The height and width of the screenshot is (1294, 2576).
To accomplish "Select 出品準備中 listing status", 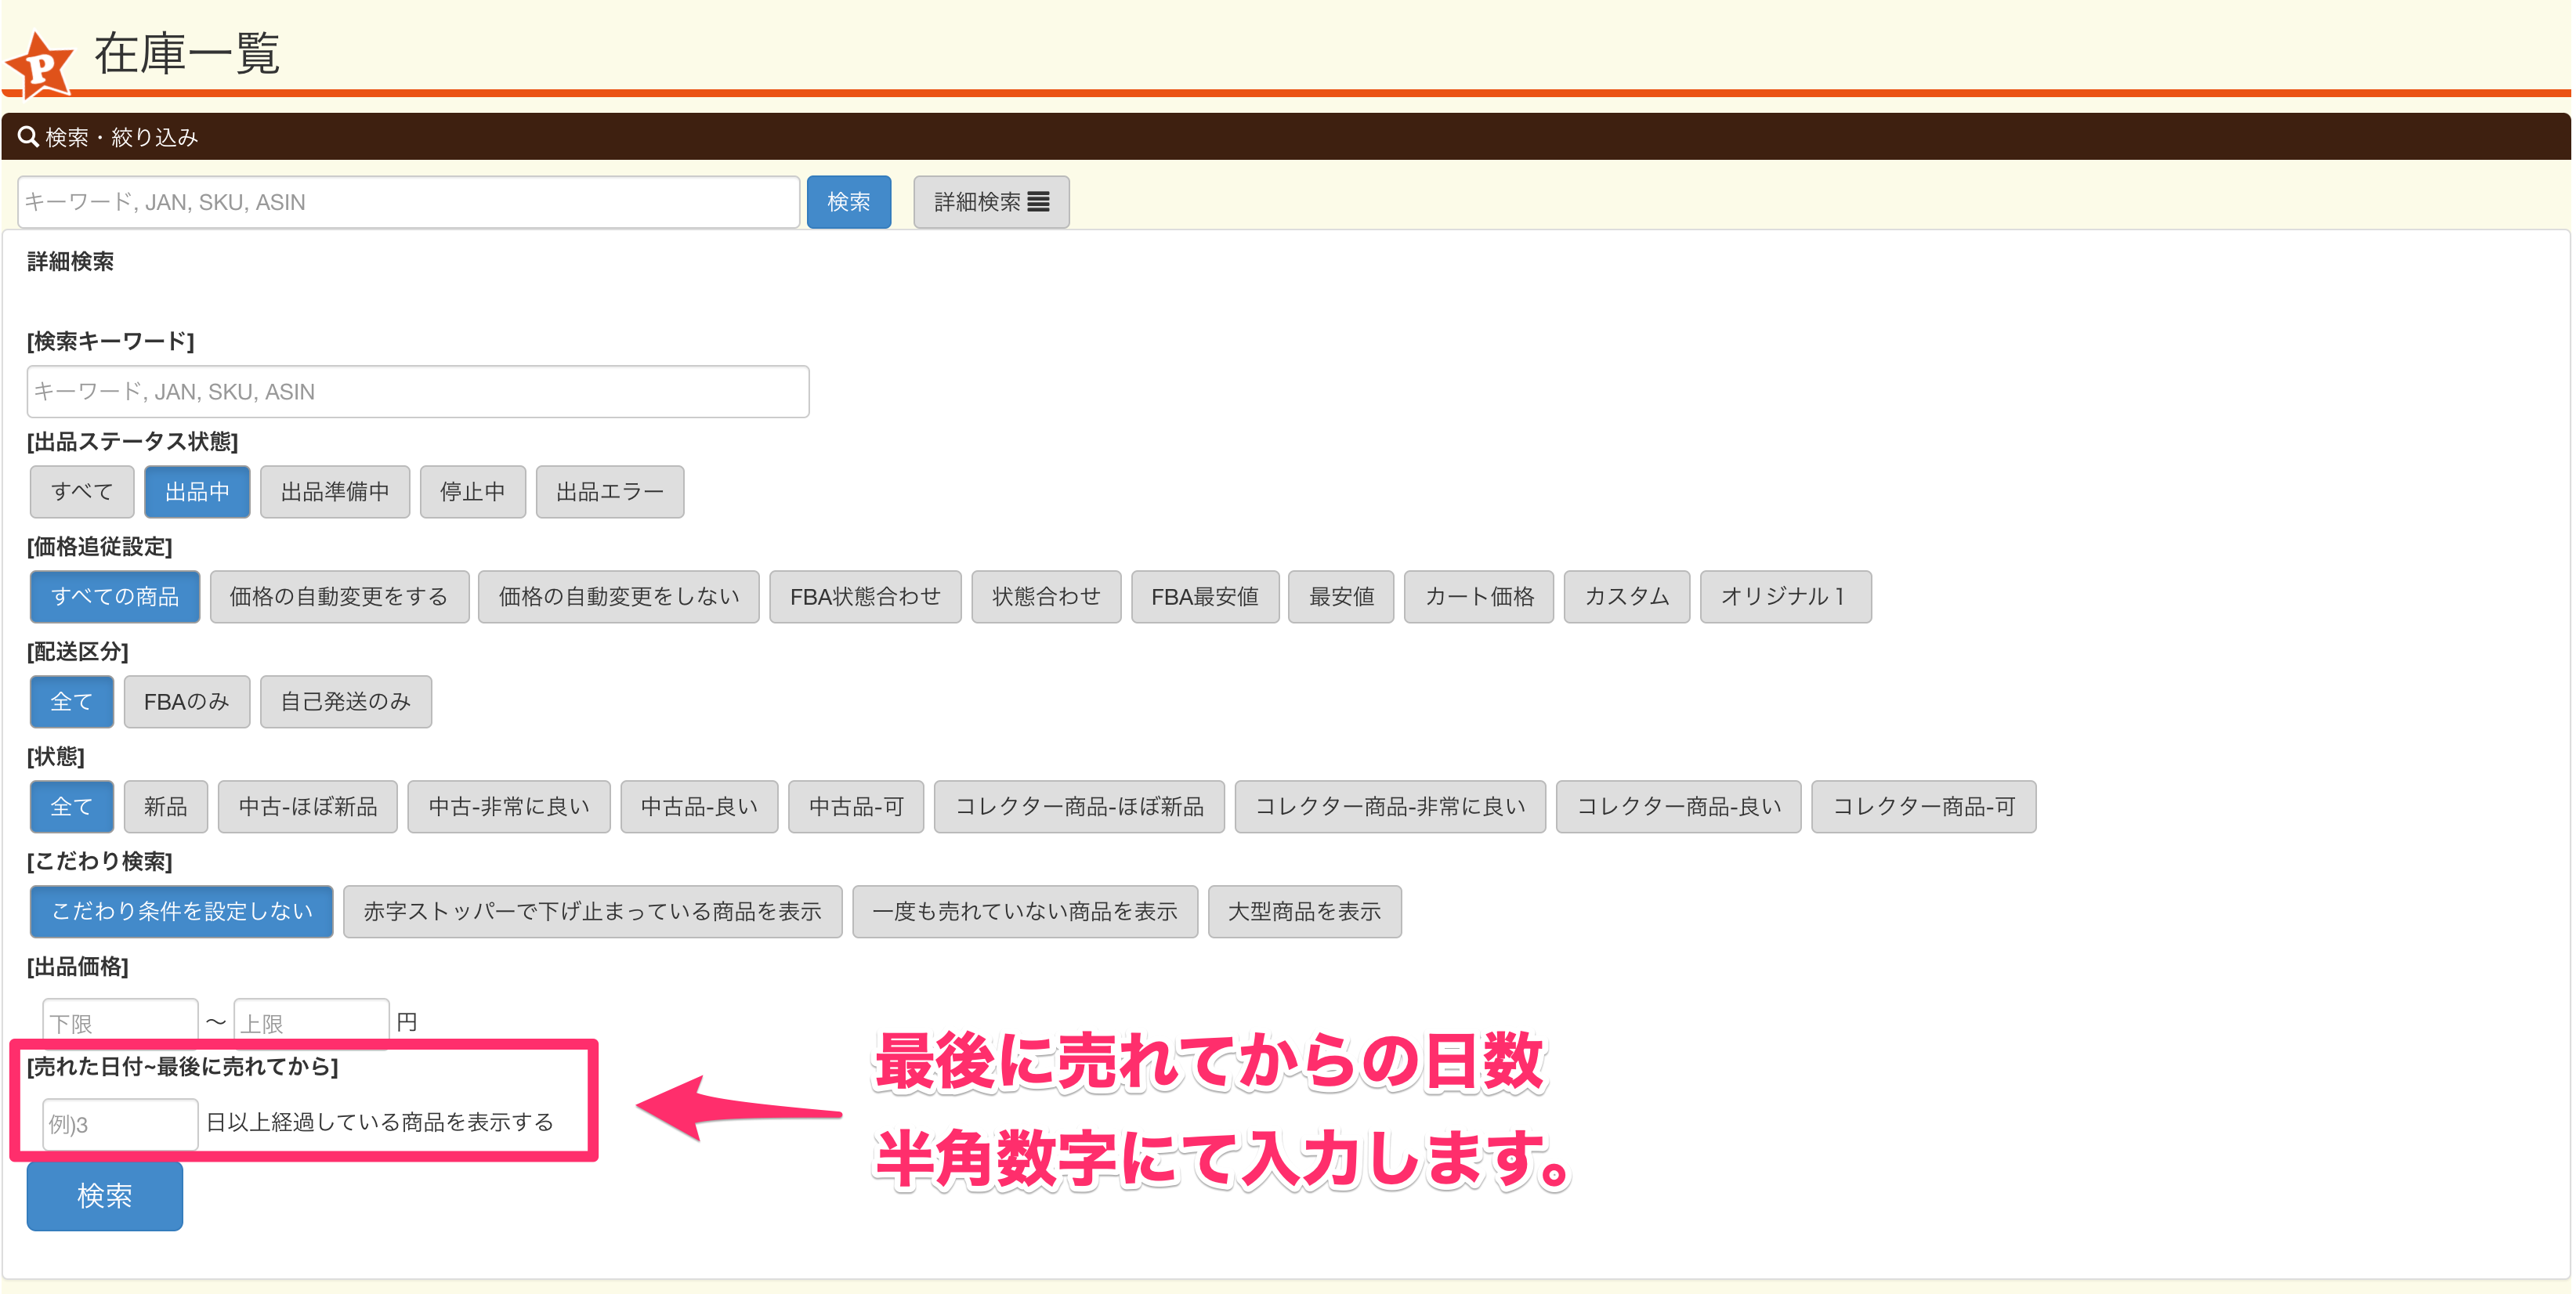I will [335, 492].
